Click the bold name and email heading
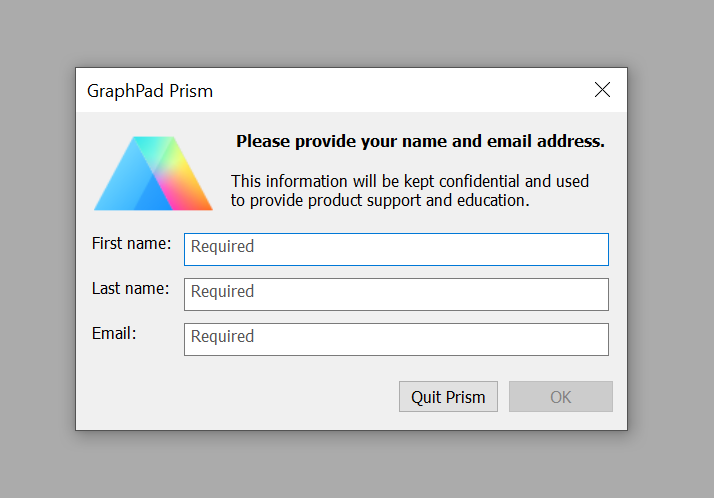Viewport: 714px width, 498px height. click(x=420, y=141)
